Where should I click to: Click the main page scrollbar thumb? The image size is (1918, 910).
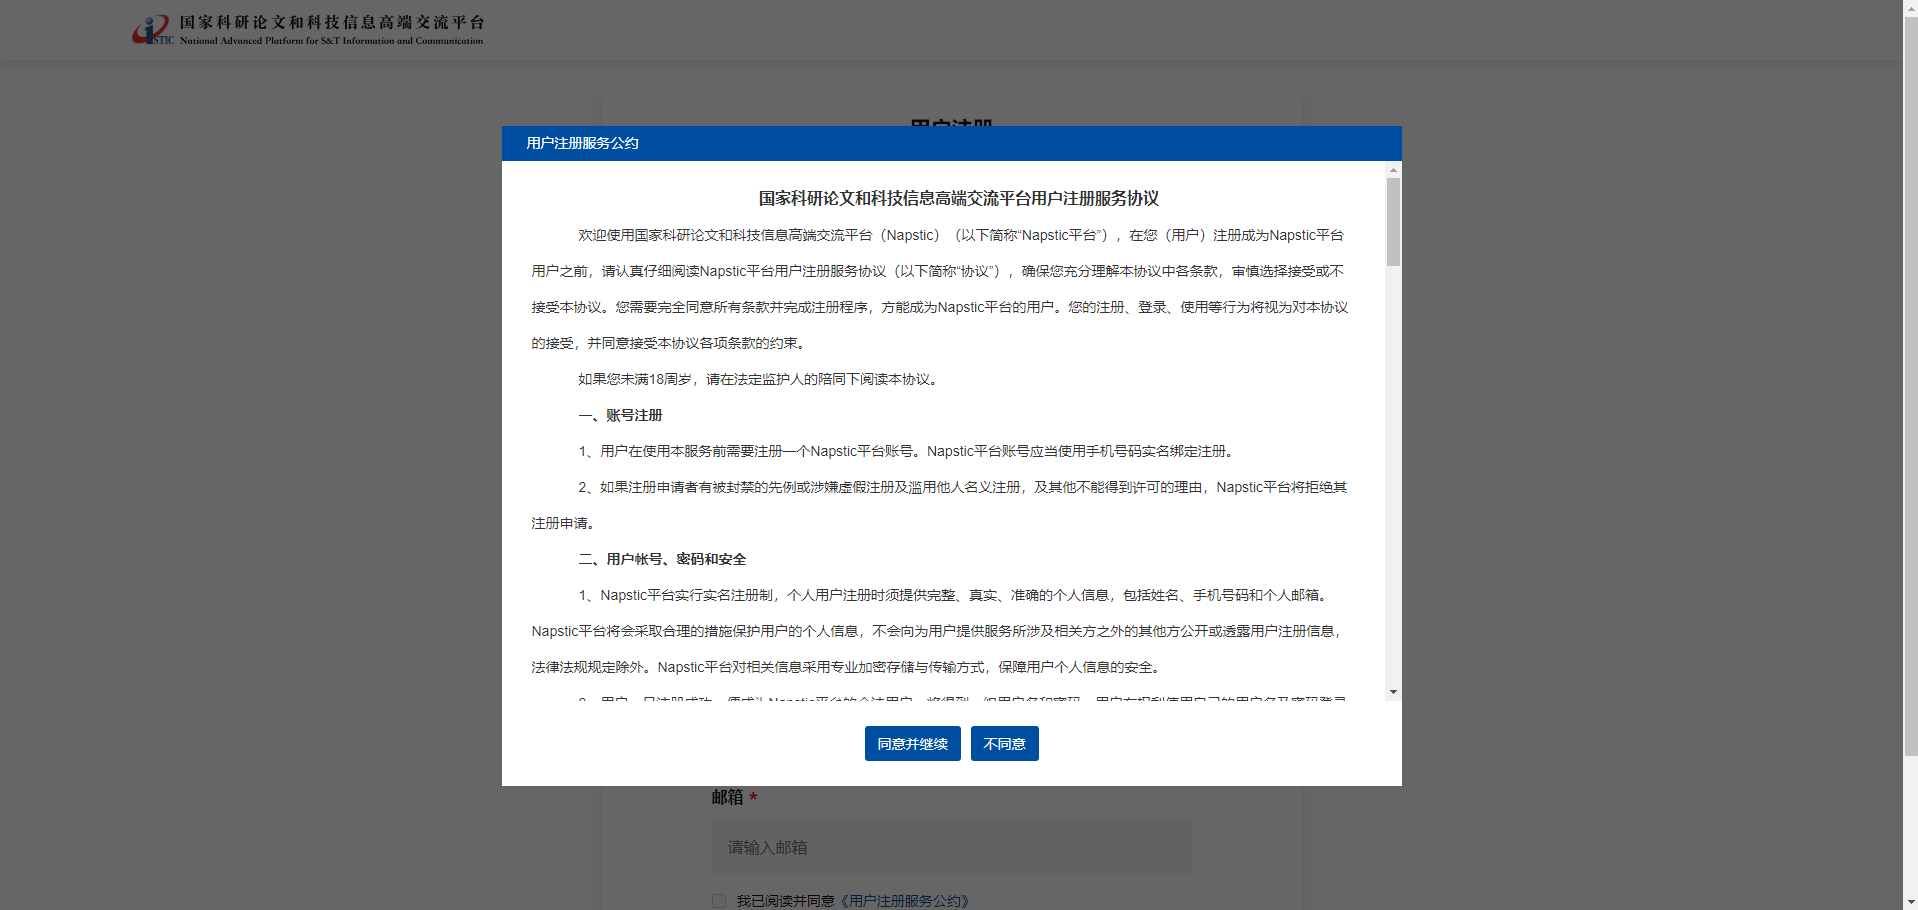(1910, 385)
